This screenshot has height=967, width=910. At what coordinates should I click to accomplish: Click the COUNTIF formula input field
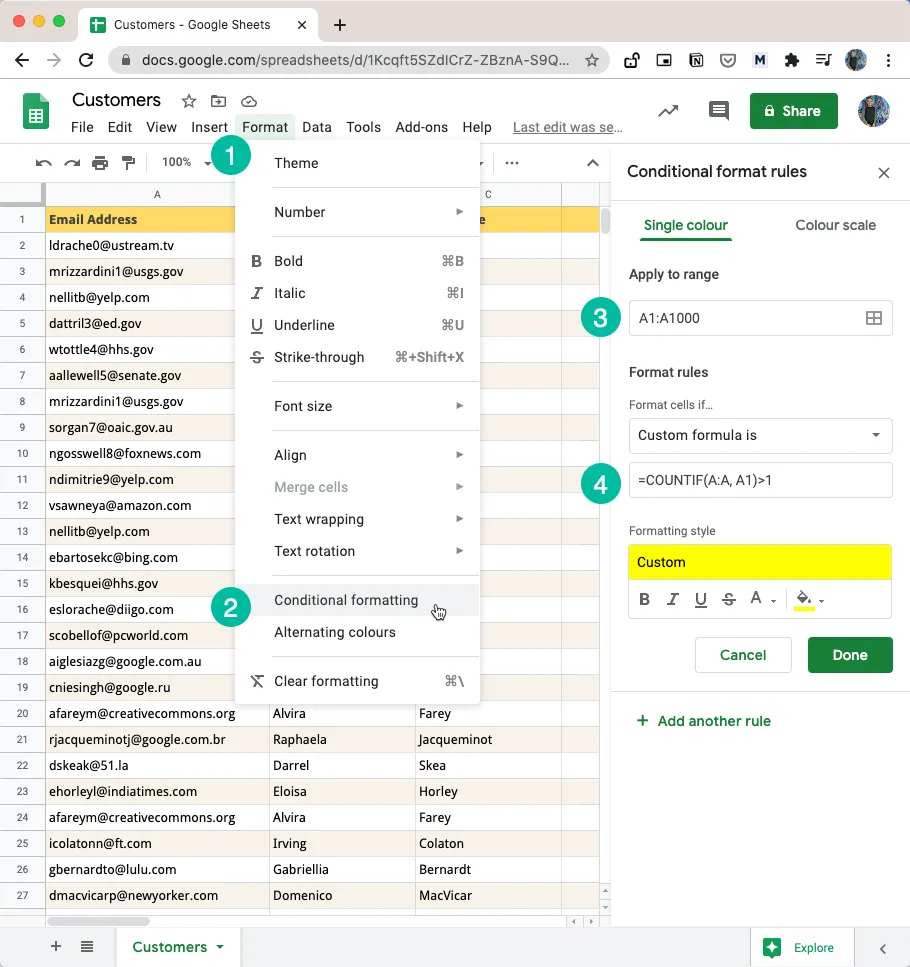[760, 480]
